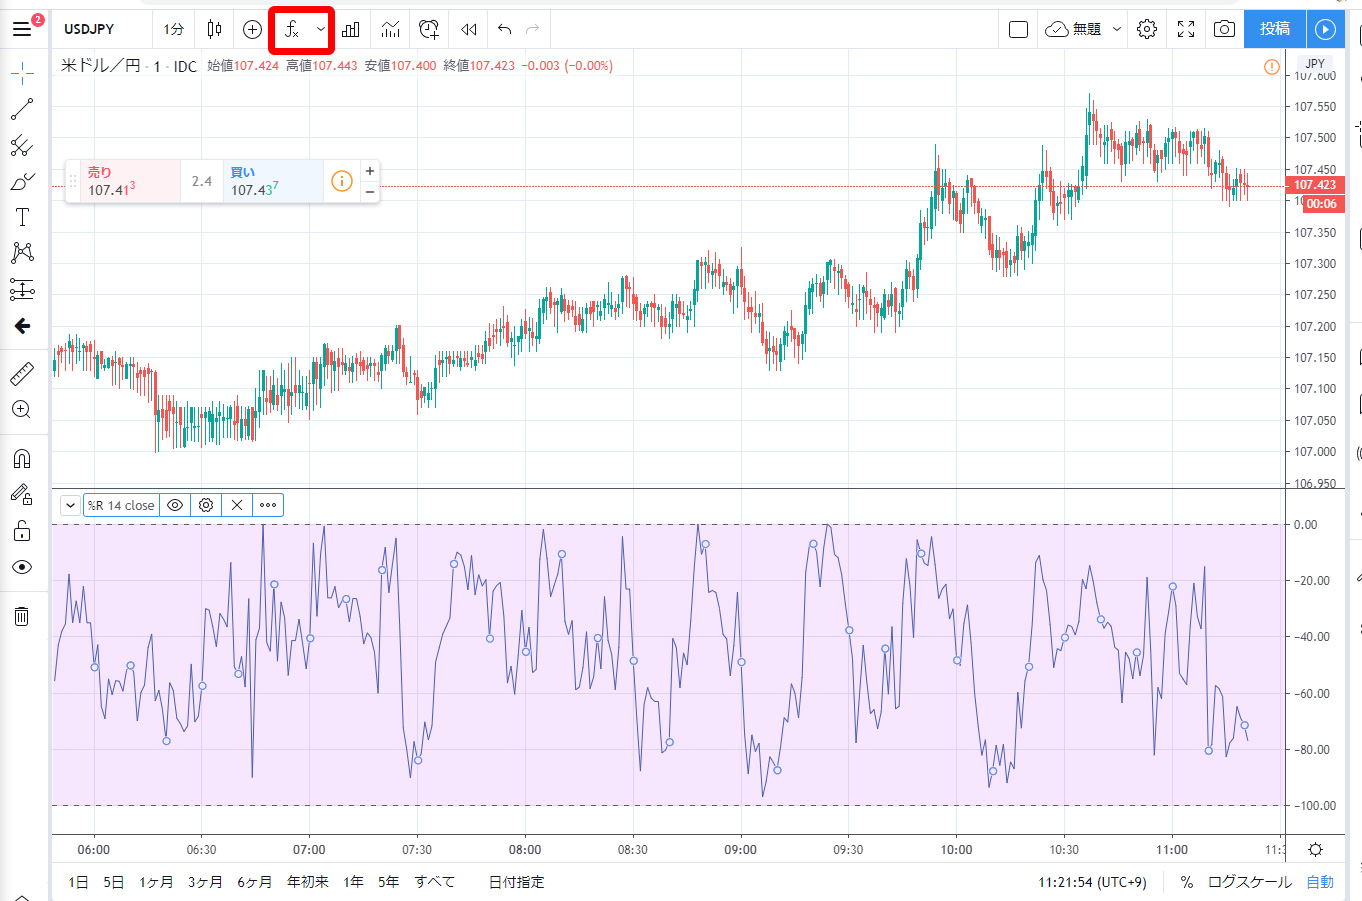The image size is (1362, 901).
Task: Select the 6ヶ月 date range
Action: tap(254, 882)
